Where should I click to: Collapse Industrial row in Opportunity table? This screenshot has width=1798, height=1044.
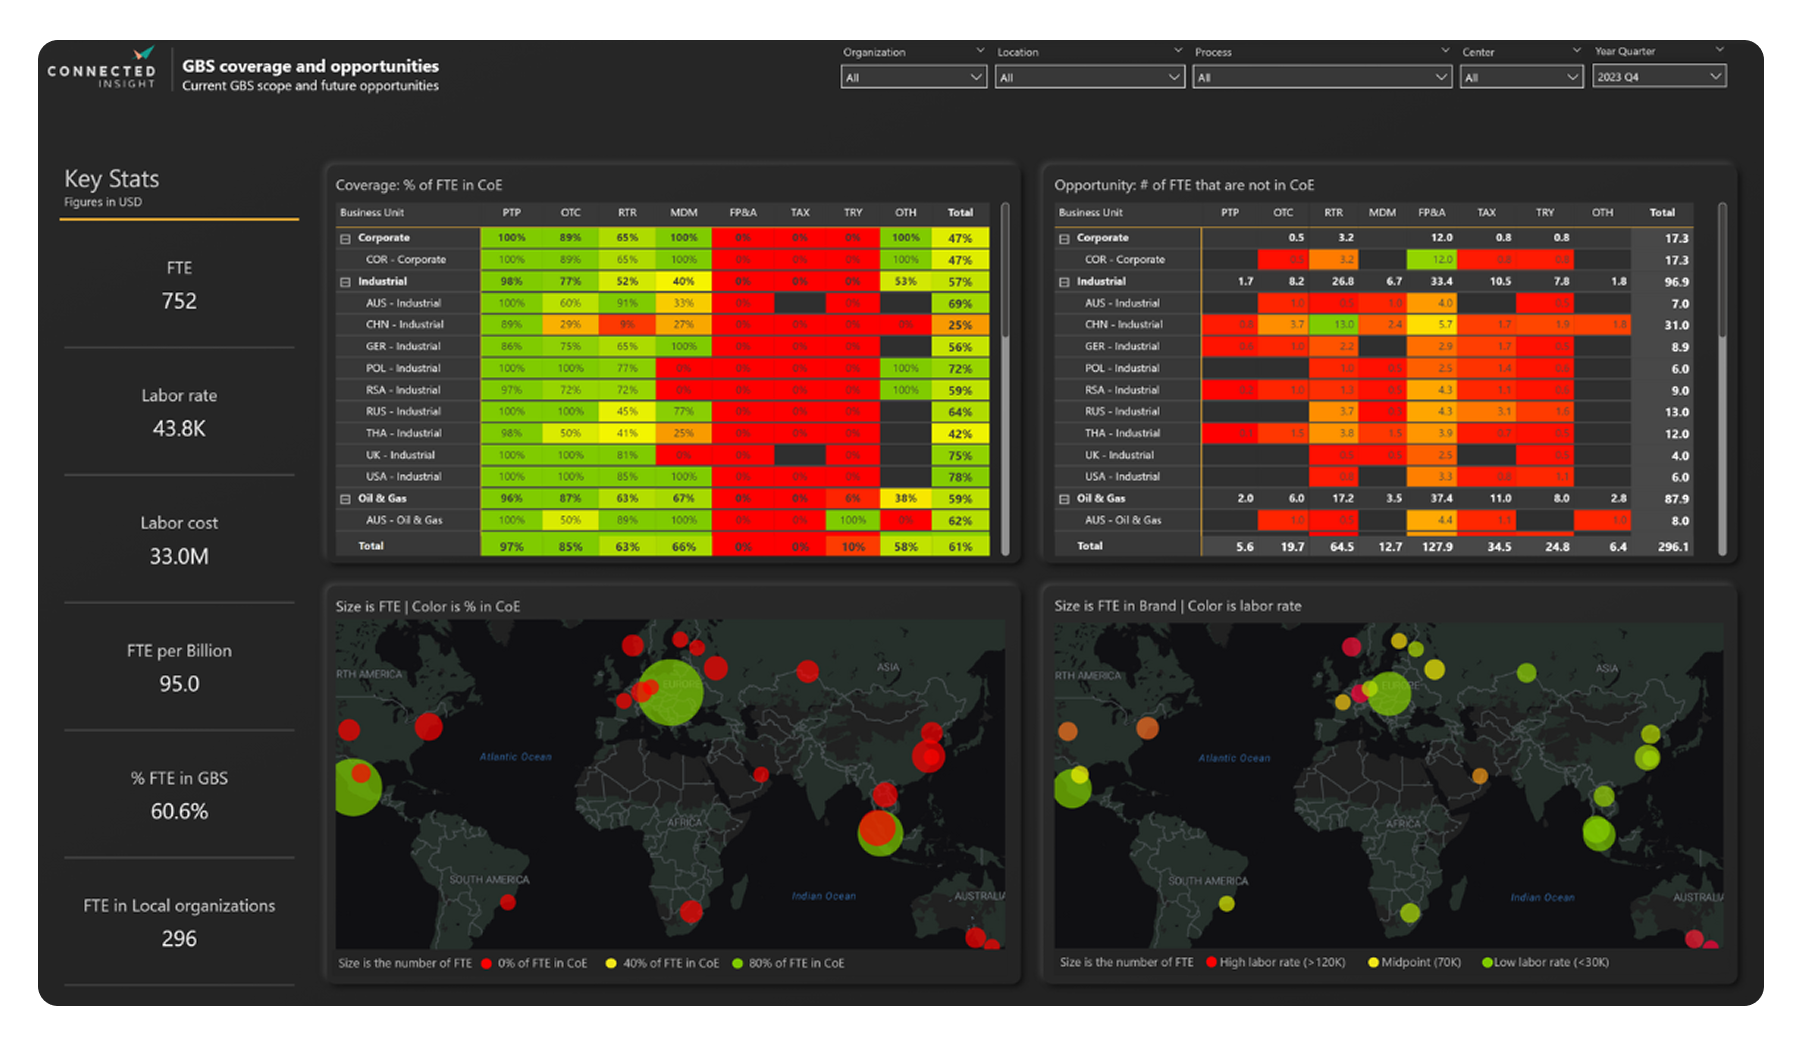[x=1064, y=282]
